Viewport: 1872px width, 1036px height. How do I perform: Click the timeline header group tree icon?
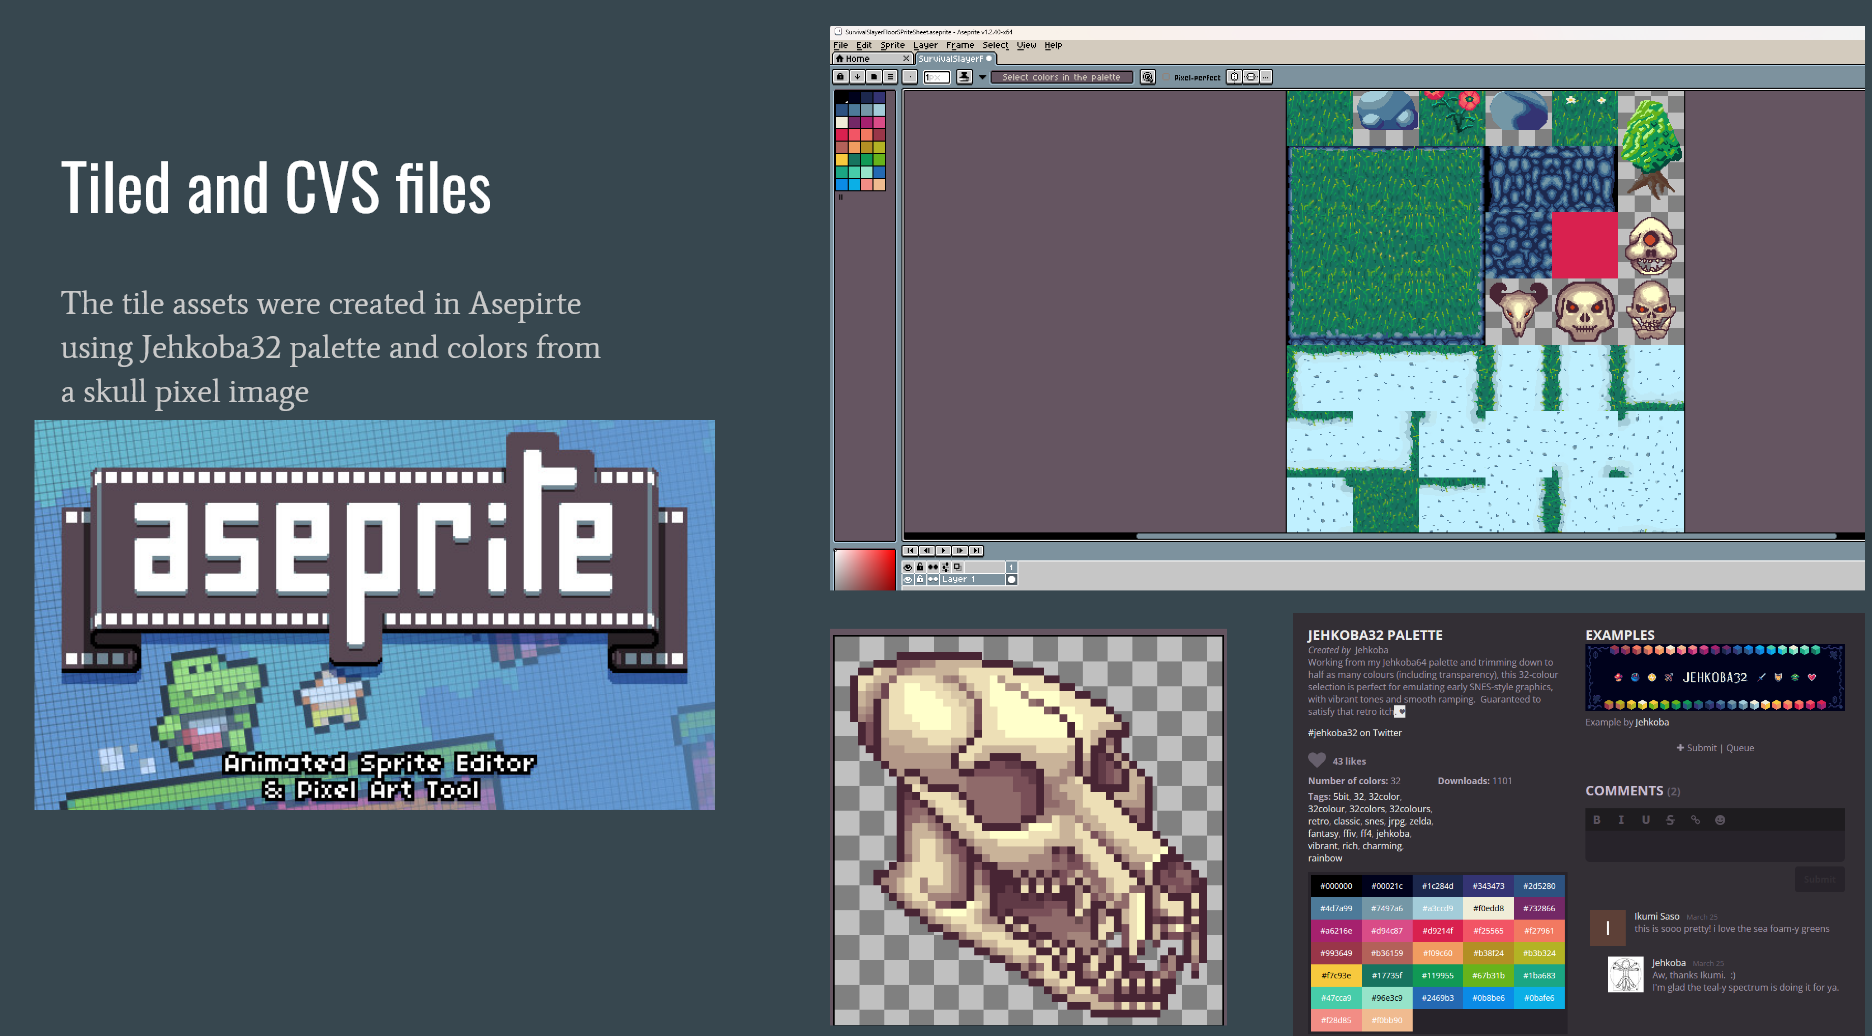point(945,567)
